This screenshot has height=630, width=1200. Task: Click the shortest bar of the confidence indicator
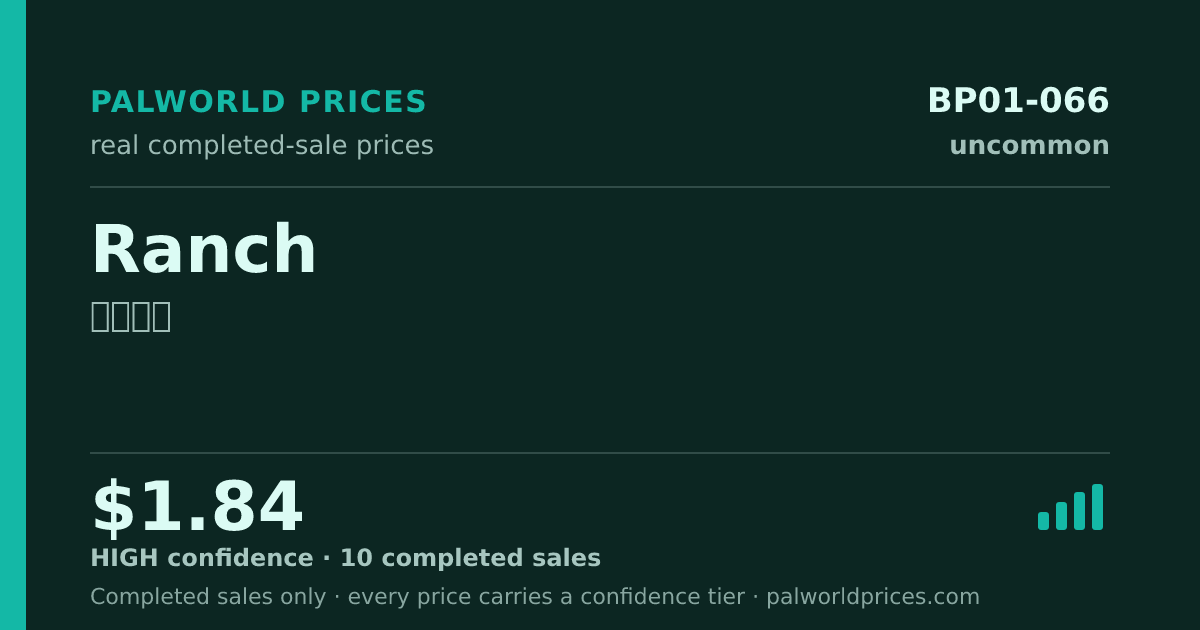pyautogui.click(x=1043, y=521)
